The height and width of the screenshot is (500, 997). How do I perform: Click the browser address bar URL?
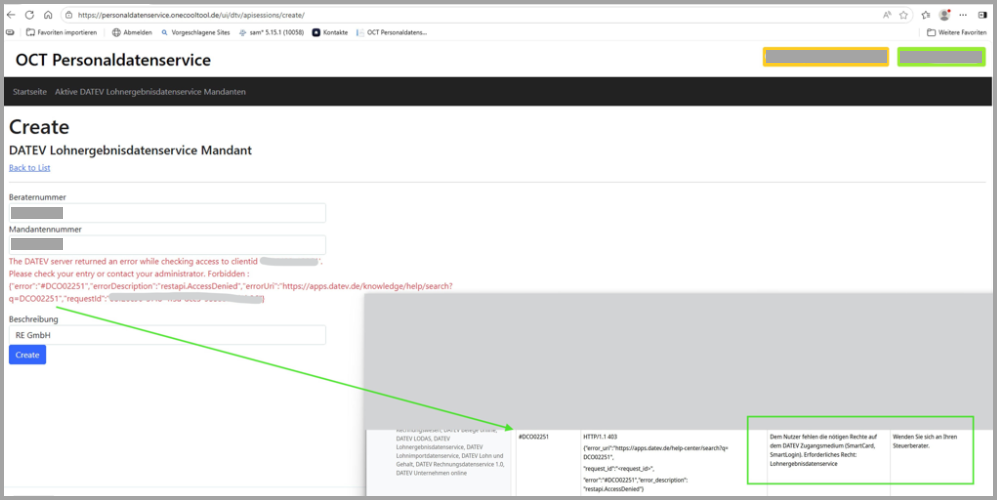400,15
